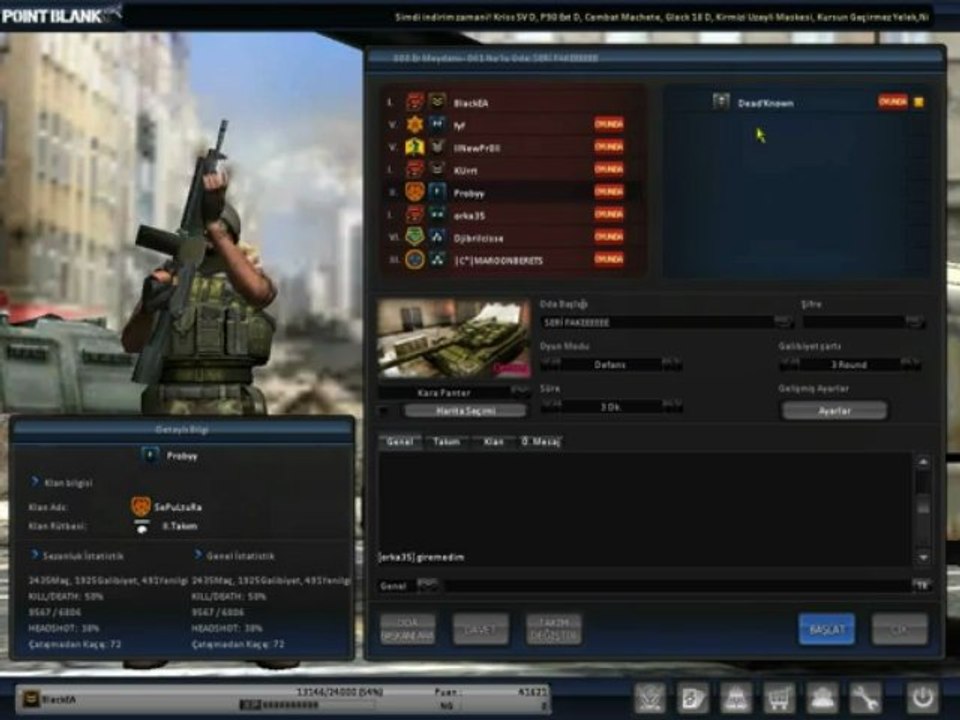
Task: Click Djibrilcisse's green clan emblem
Action: pyautogui.click(x=414, y=237)
